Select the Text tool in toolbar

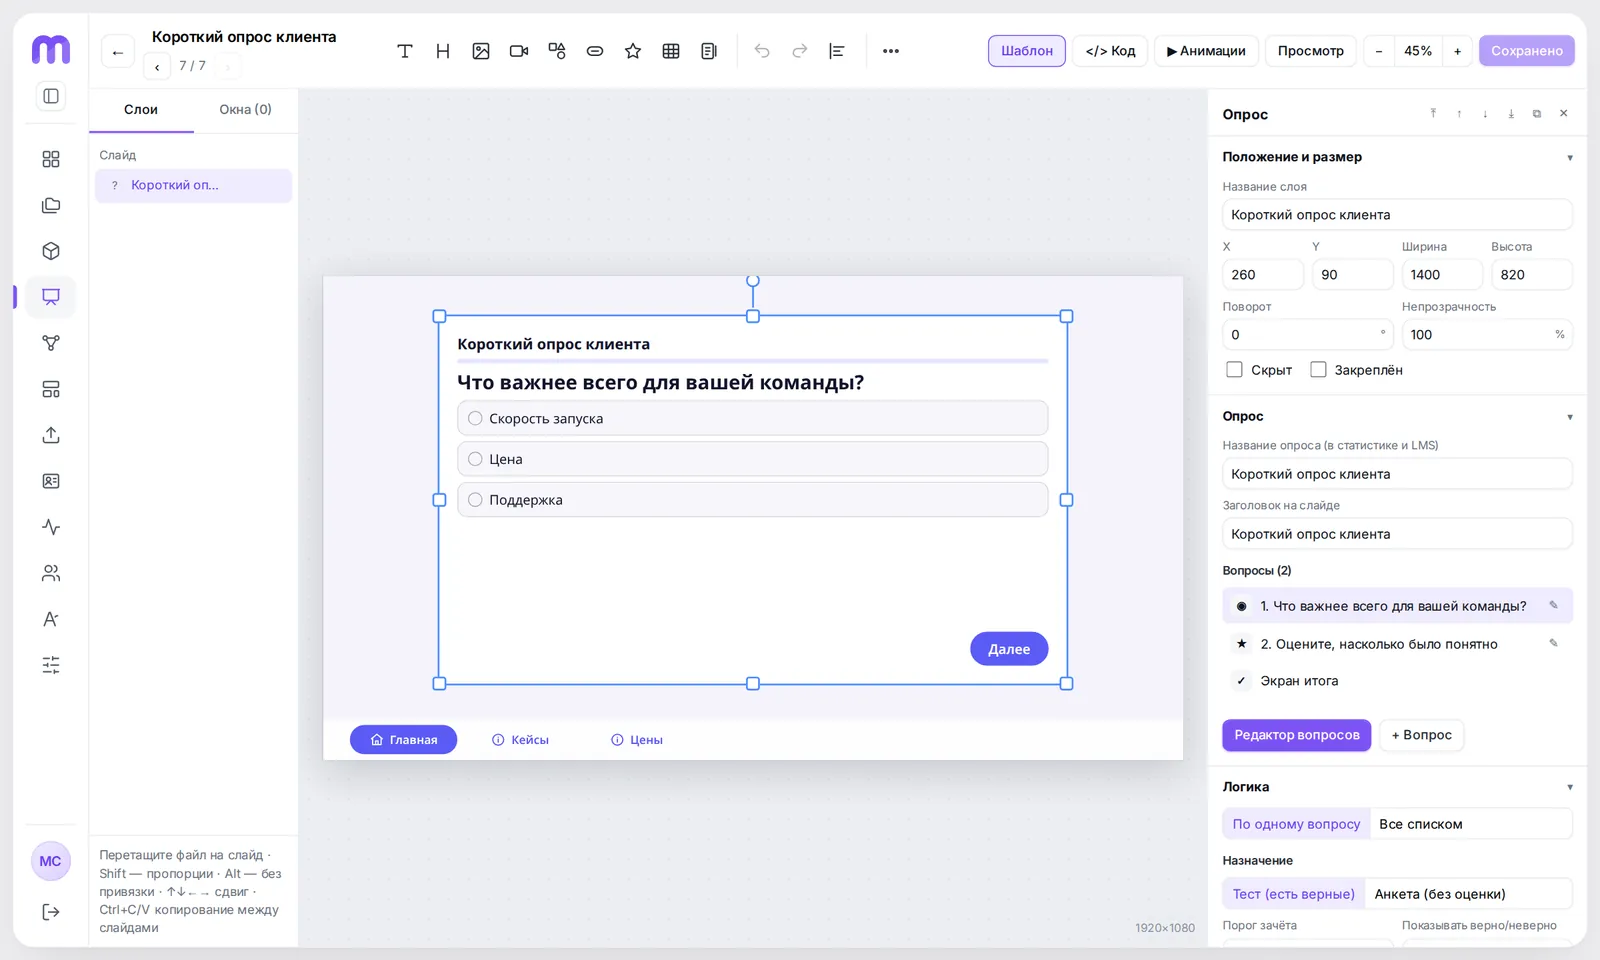(x=405, y=51)
